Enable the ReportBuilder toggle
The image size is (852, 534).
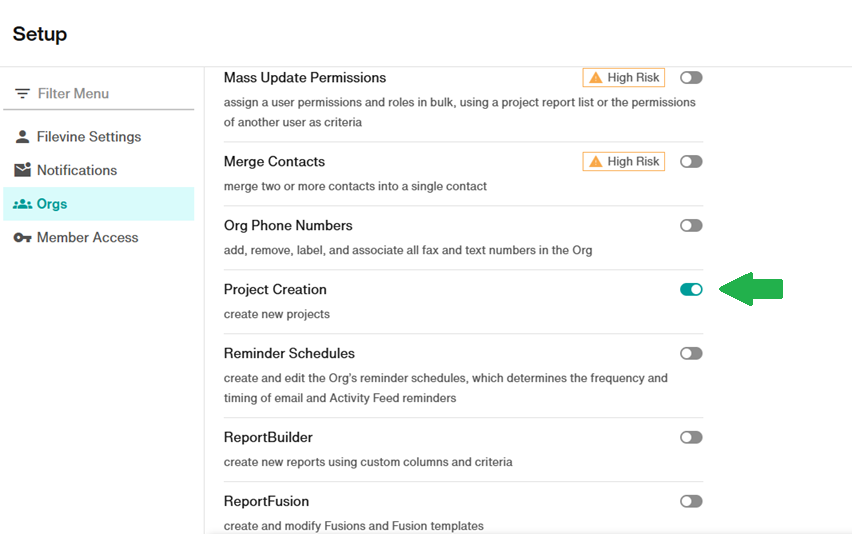coord(691,437)
